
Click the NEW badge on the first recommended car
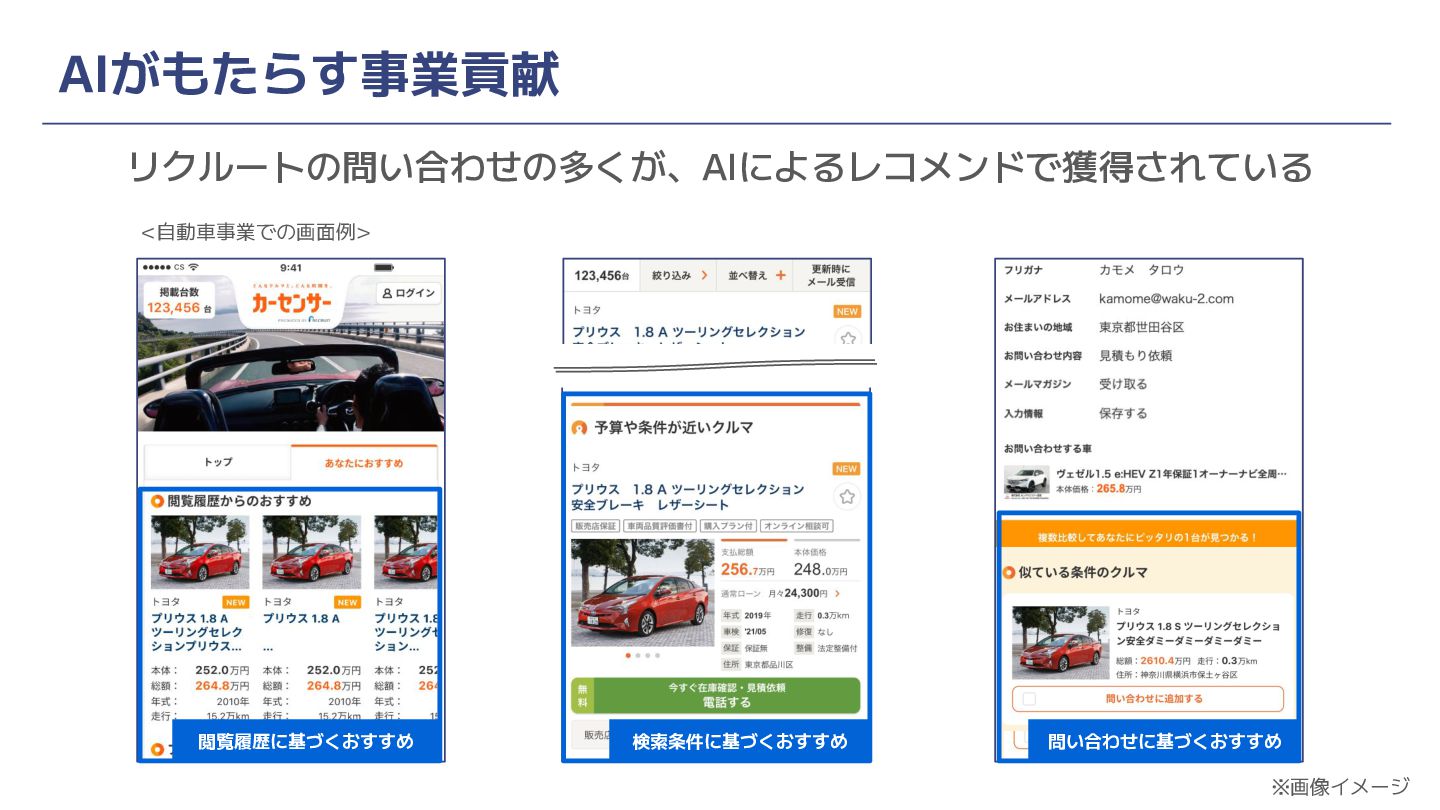236,602
